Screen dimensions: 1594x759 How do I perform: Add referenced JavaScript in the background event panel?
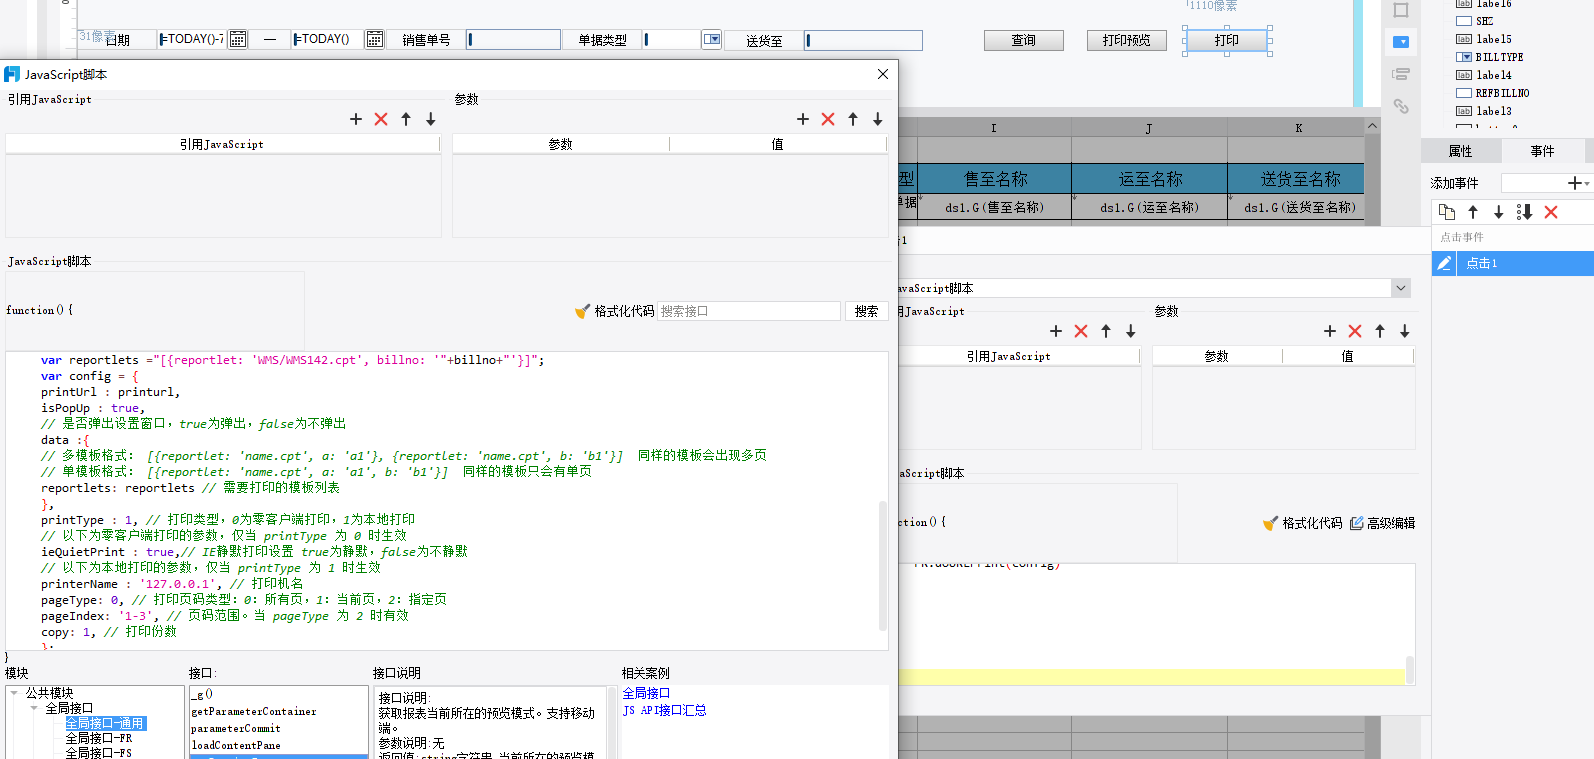point(1056,331)
